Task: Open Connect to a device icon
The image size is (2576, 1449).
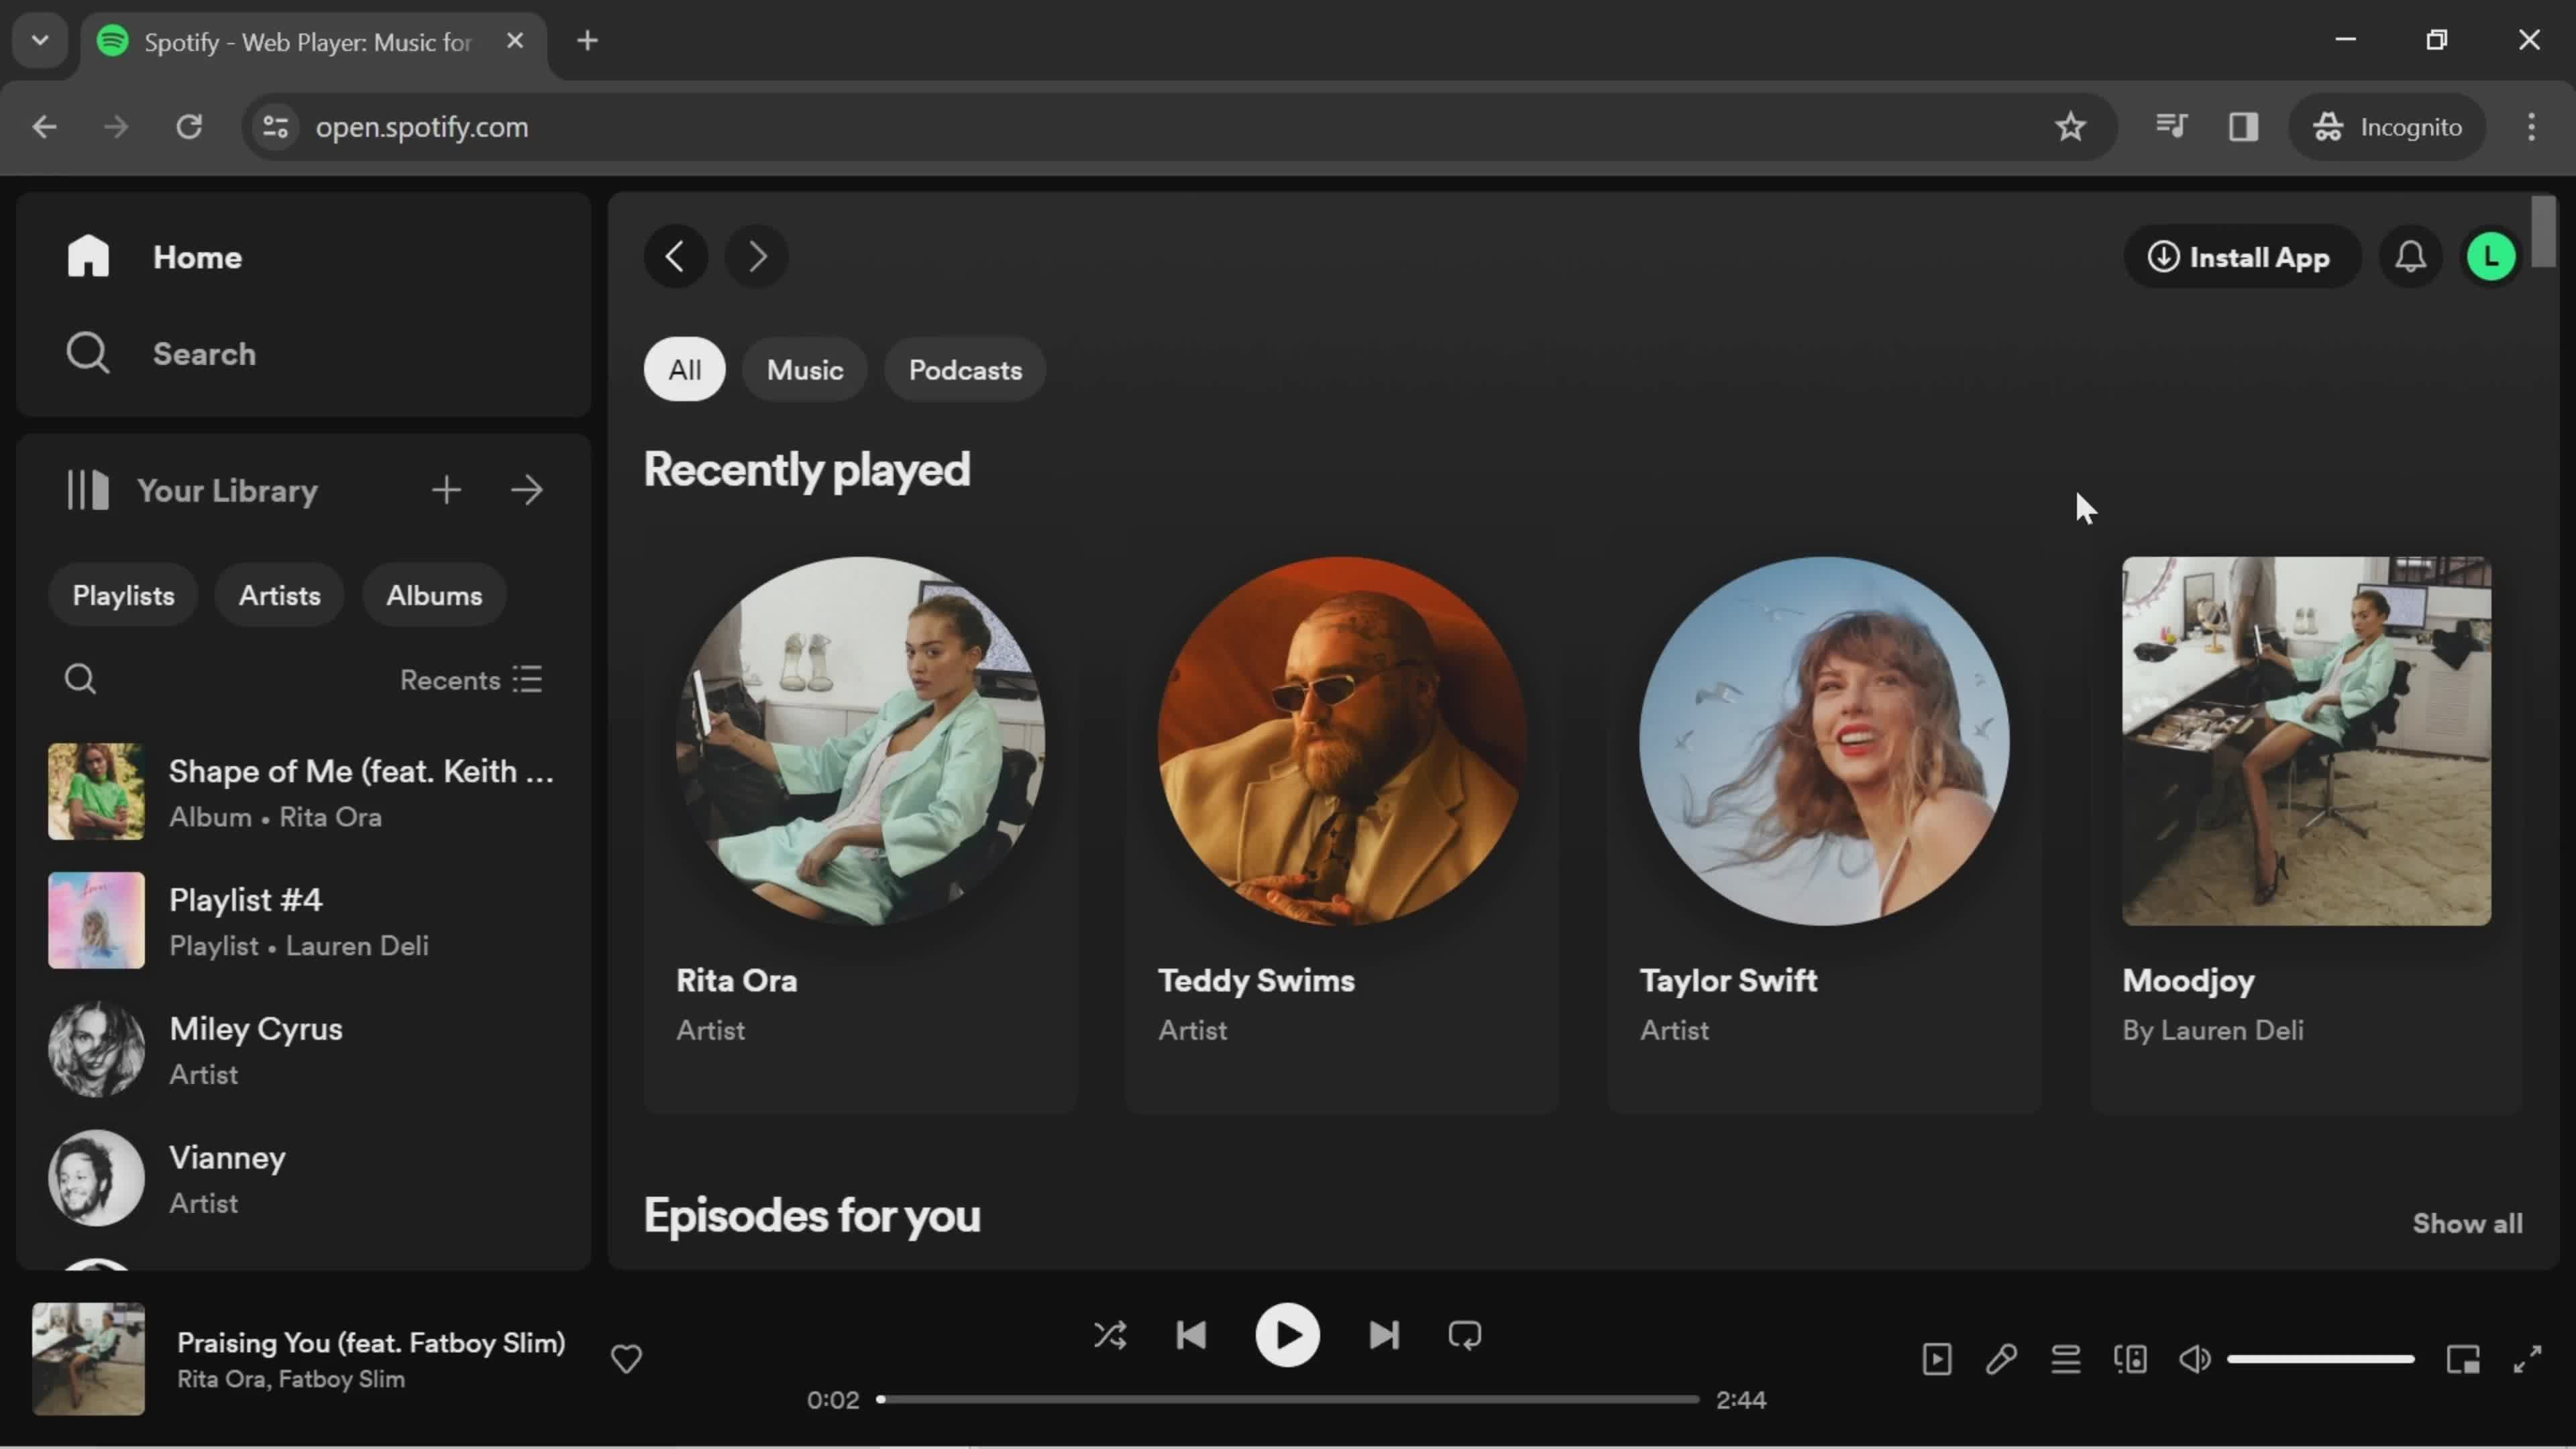Action: click(x=2130, y=1359)
